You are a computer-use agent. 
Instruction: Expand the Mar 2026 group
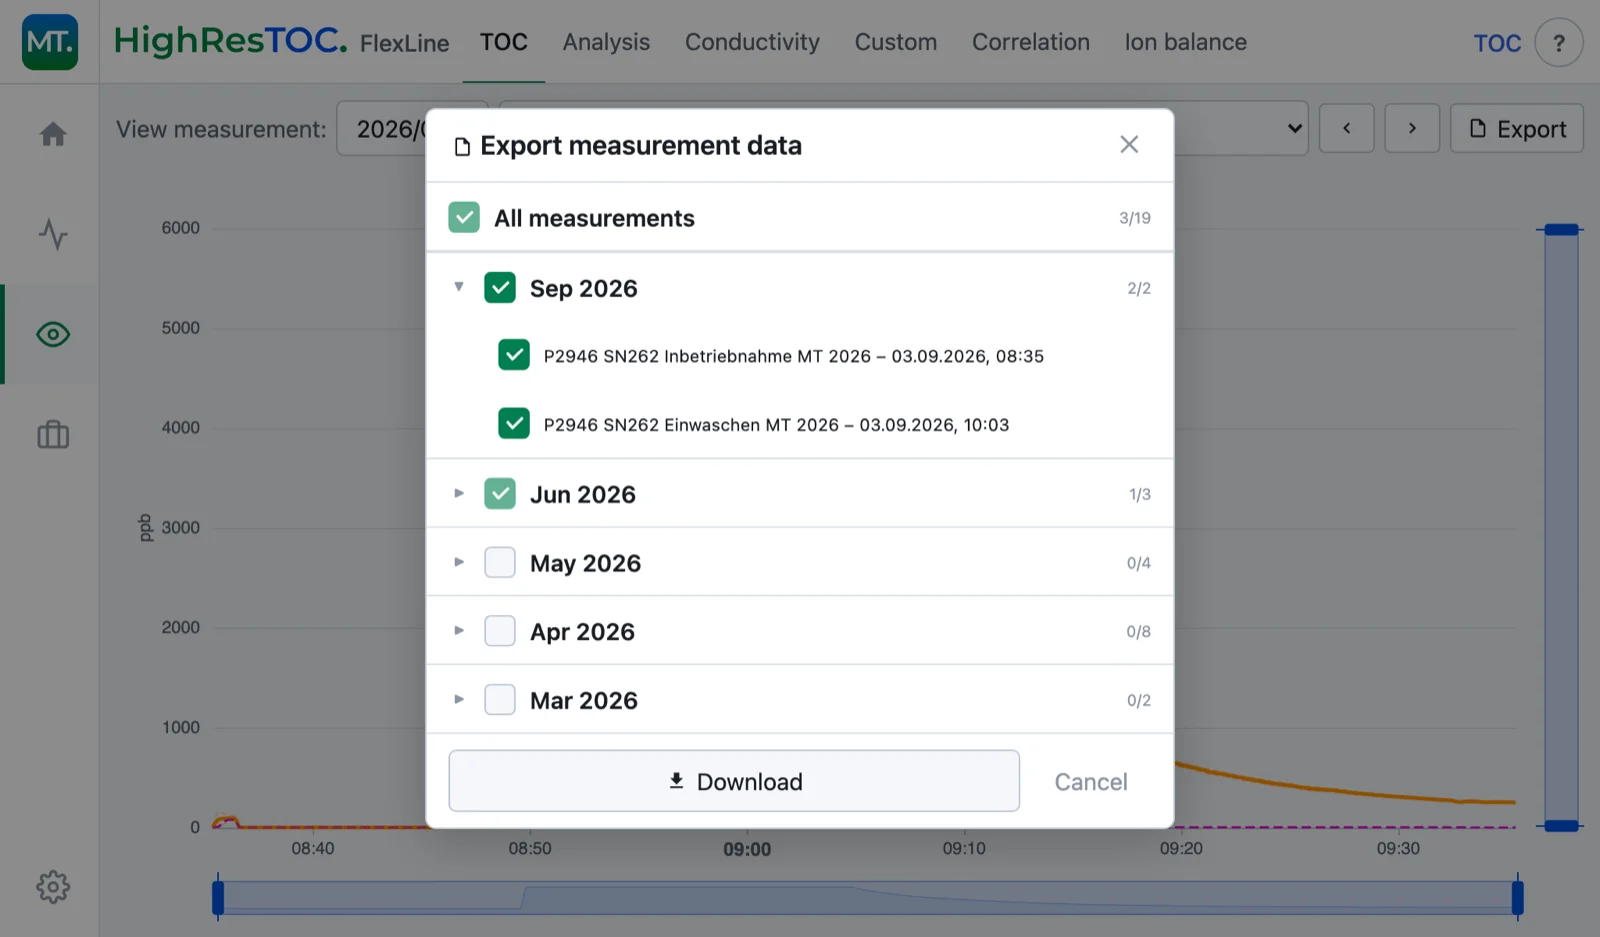coord(459,699)
